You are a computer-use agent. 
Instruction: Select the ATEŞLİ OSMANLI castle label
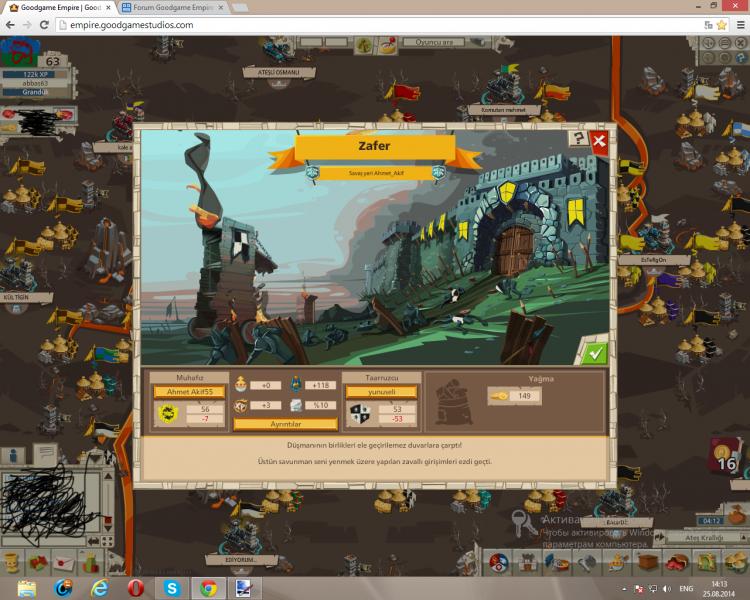tap(278, 72)
